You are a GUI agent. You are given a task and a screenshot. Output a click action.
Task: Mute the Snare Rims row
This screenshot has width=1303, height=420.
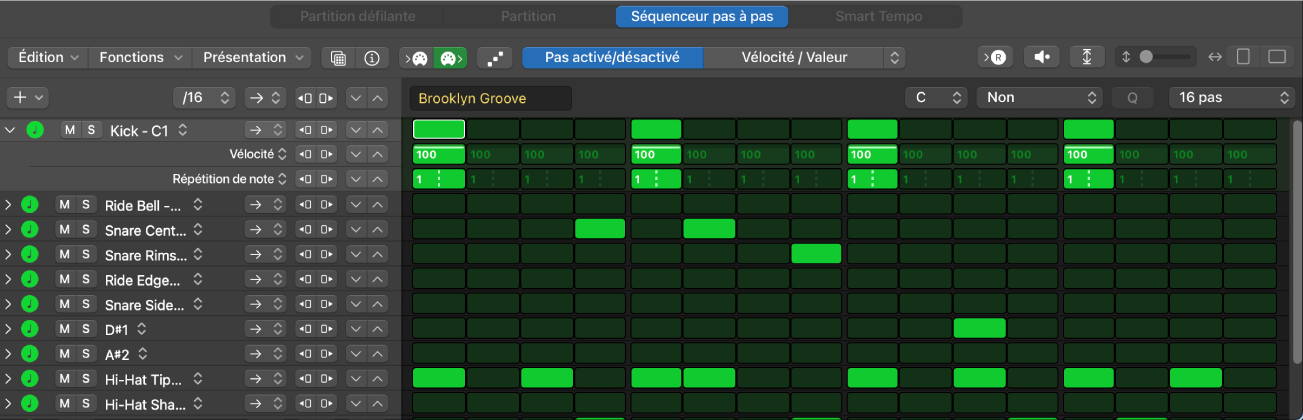pos(65,254)
